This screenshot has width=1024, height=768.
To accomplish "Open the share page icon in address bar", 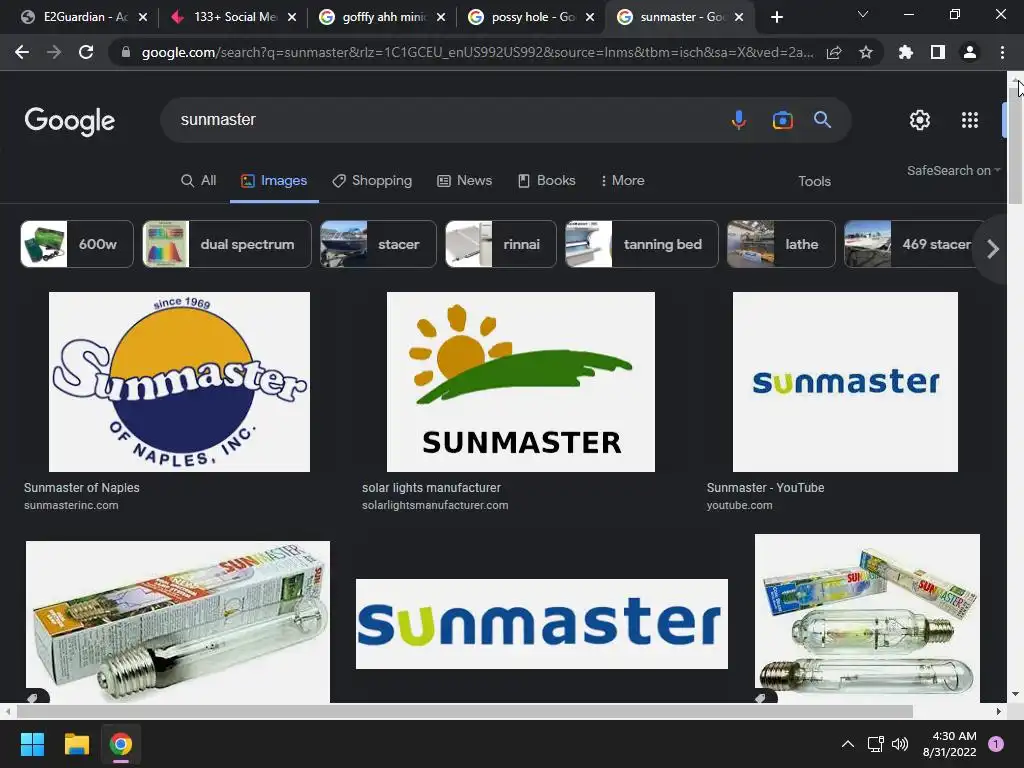I will (834, 52).
